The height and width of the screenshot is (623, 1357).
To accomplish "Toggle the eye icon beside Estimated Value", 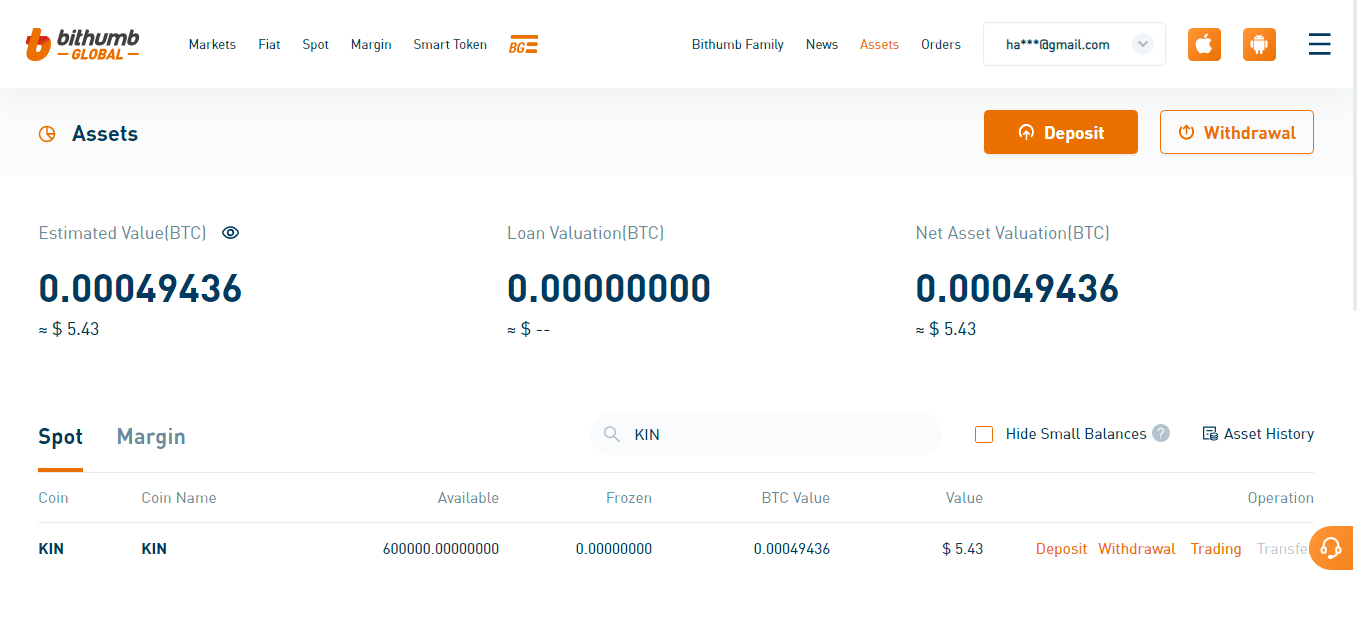I will 231,233.
